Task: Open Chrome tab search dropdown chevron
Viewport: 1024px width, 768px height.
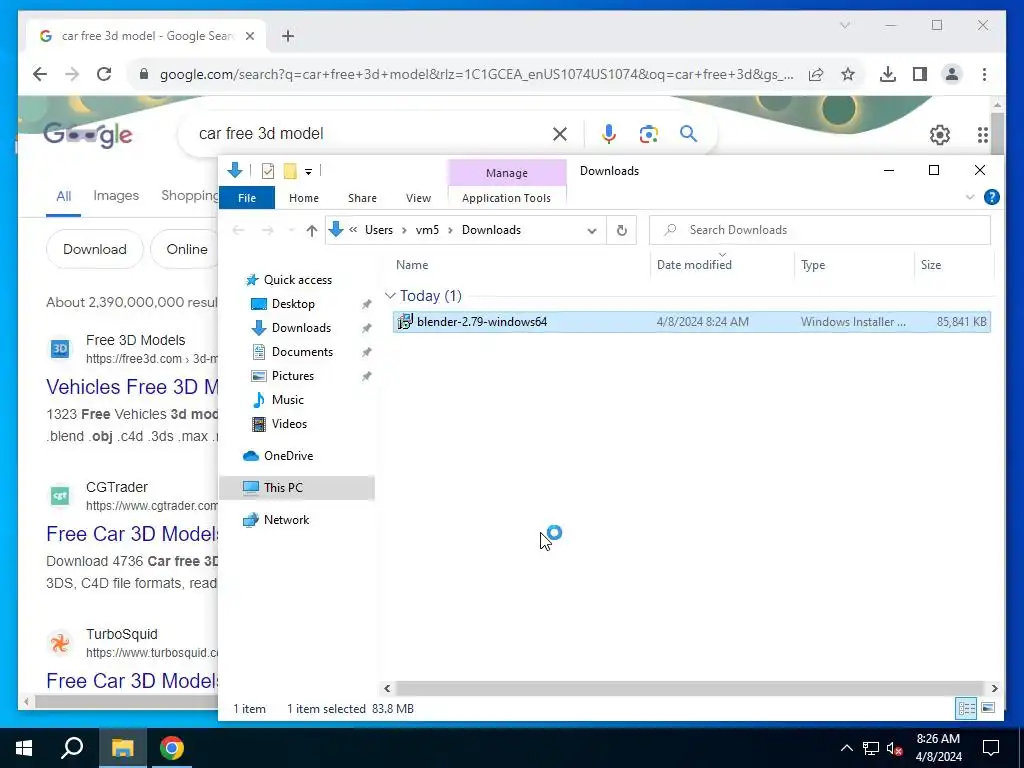Action: coord(844,25)
